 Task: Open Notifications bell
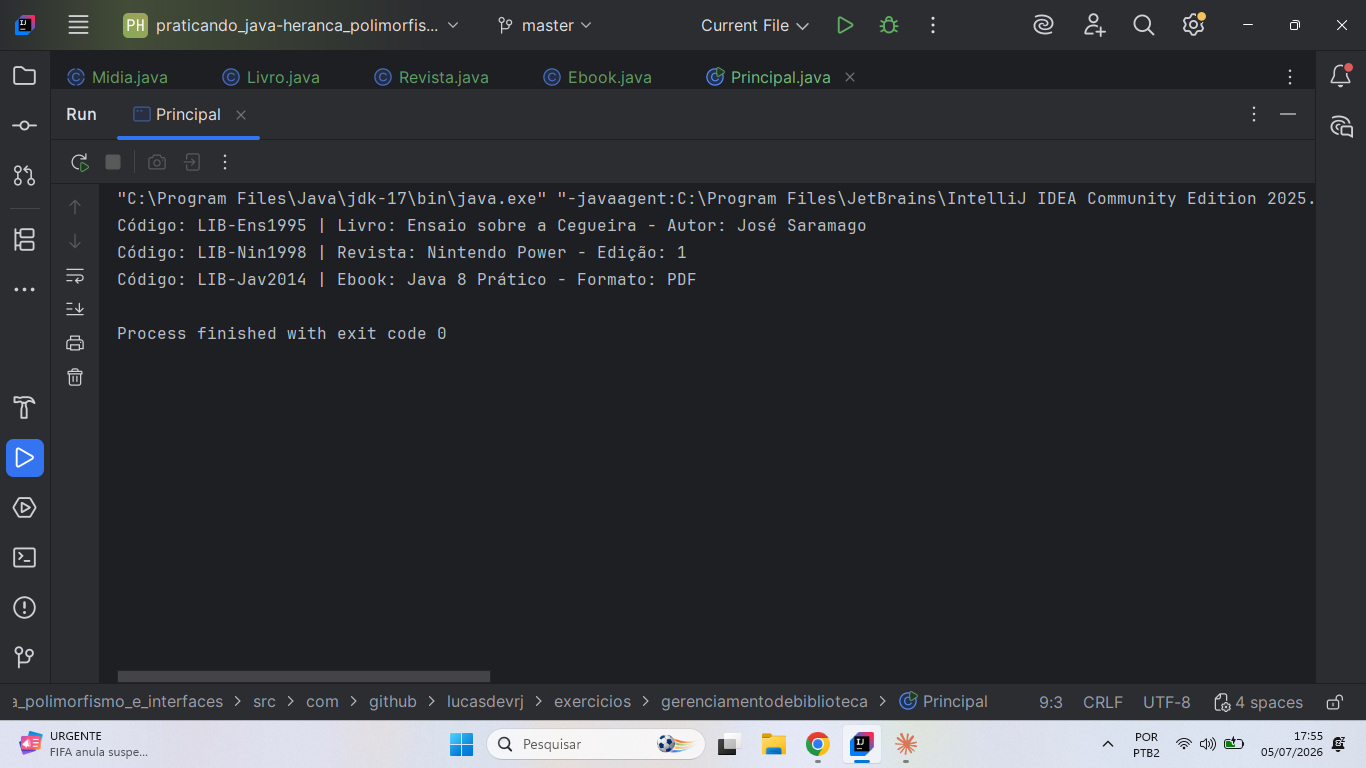point(1341,76)
